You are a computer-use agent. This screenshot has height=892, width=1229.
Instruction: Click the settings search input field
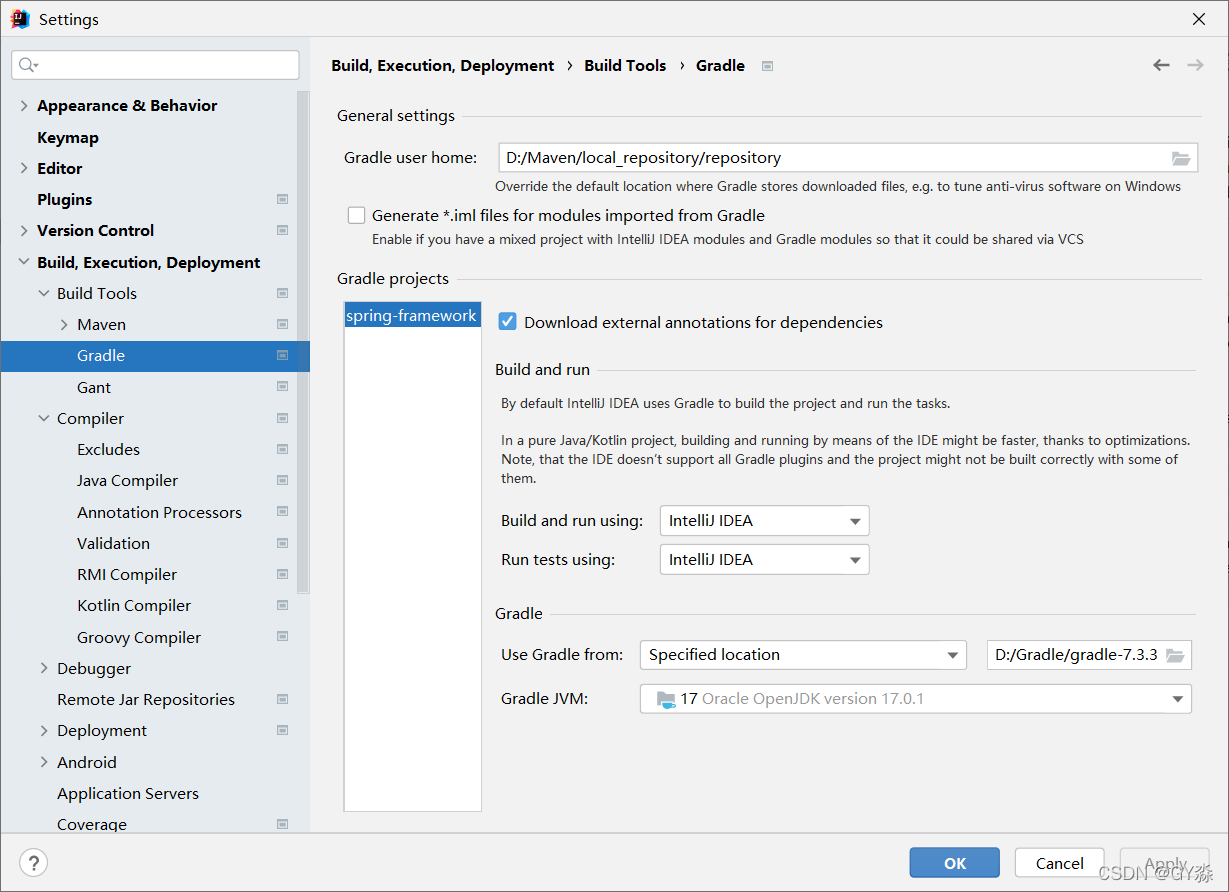155,65
